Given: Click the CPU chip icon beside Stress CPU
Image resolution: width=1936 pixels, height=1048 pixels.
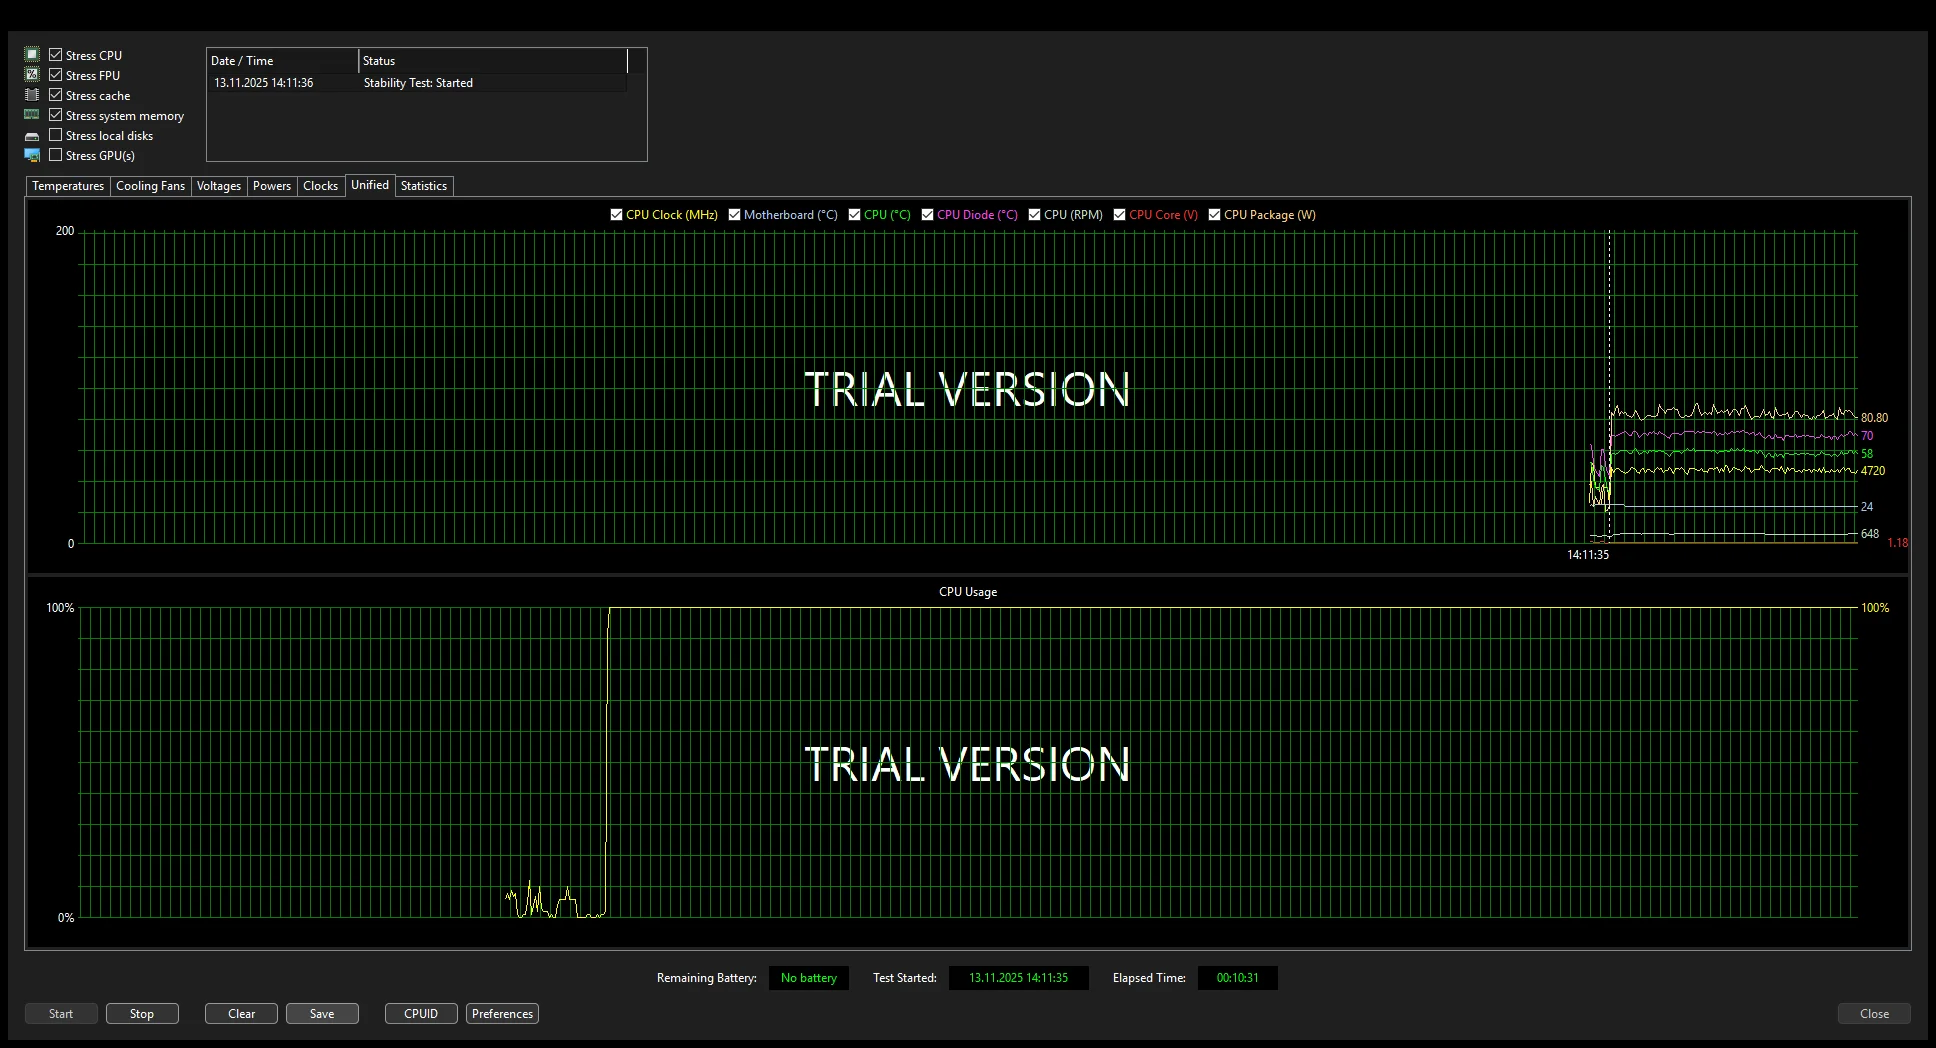Looking at the screenshot, I should 32,55.
